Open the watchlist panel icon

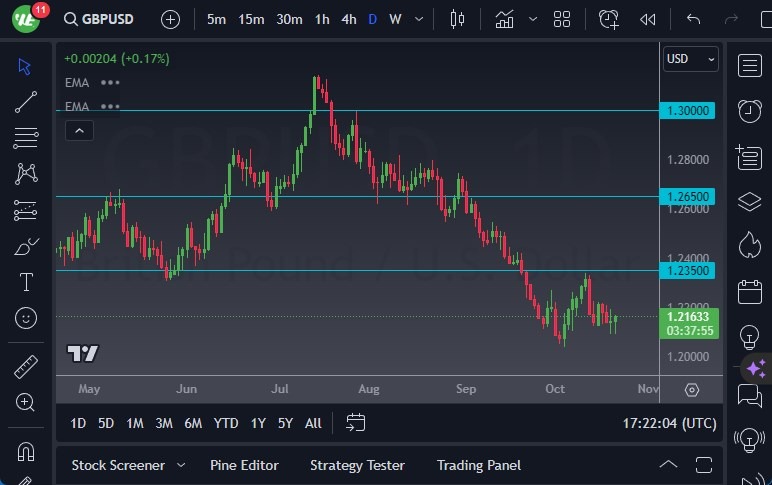[749, 65]
